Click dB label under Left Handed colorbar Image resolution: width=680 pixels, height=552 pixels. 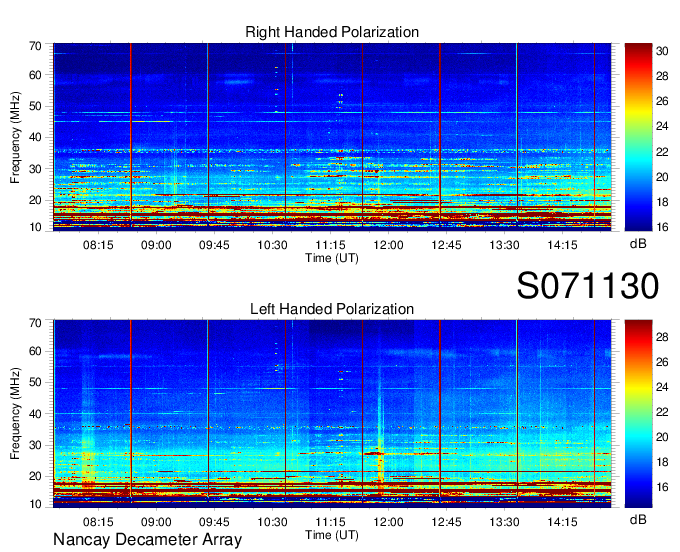(x=638, y=520)
